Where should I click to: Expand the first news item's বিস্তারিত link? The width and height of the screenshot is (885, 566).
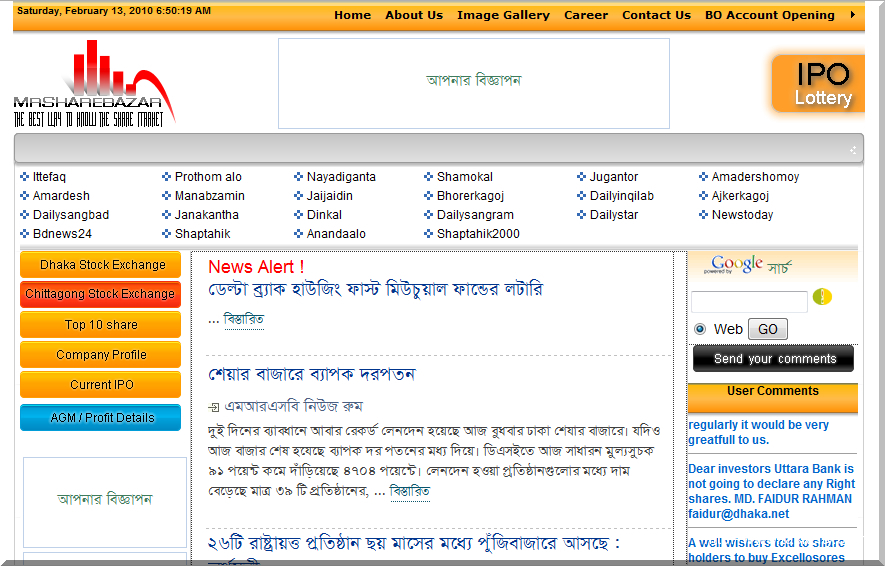tap(243, 320)
